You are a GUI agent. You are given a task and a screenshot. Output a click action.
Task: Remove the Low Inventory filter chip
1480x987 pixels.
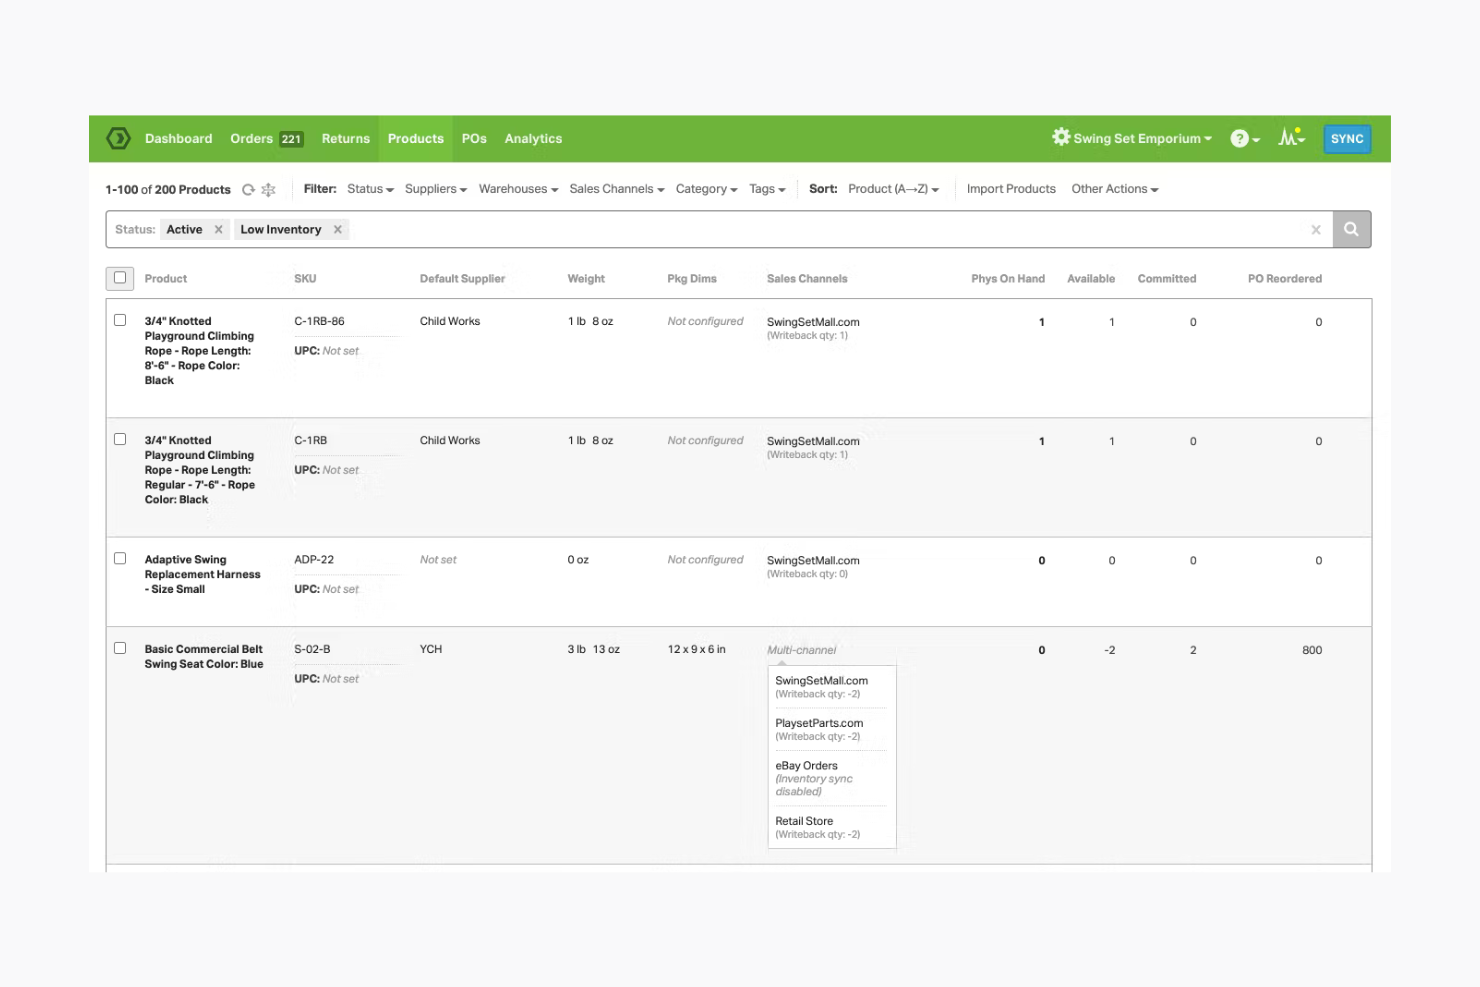(338, 229)
